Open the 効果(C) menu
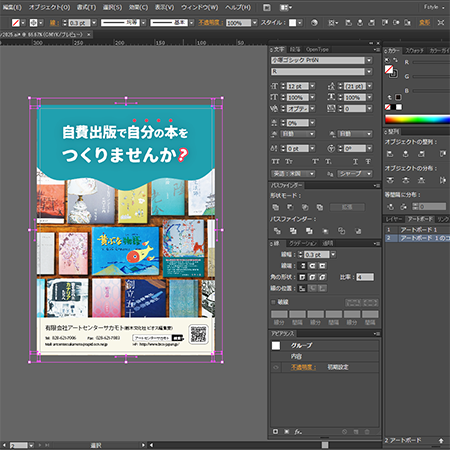This screenshot has height=450, width=450. [138, 7]
